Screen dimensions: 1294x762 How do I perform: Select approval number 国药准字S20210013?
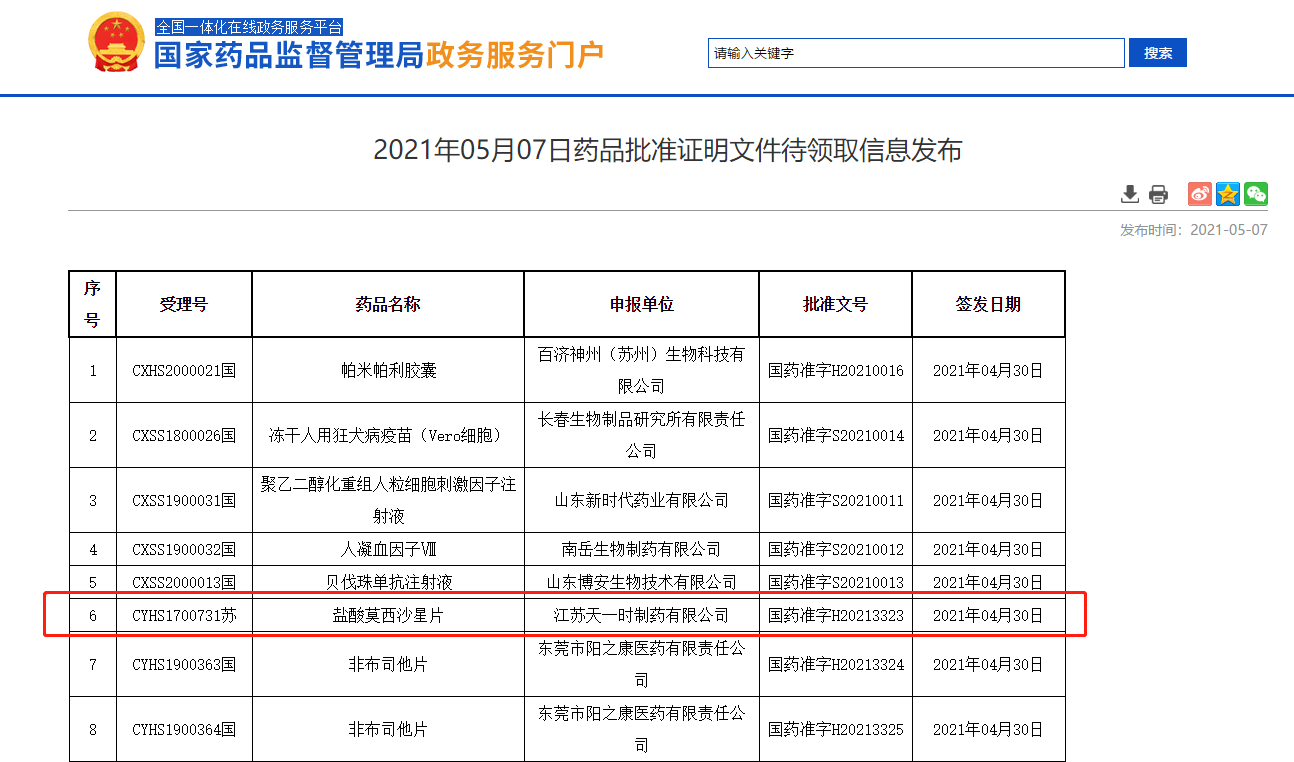coord(836,582)
